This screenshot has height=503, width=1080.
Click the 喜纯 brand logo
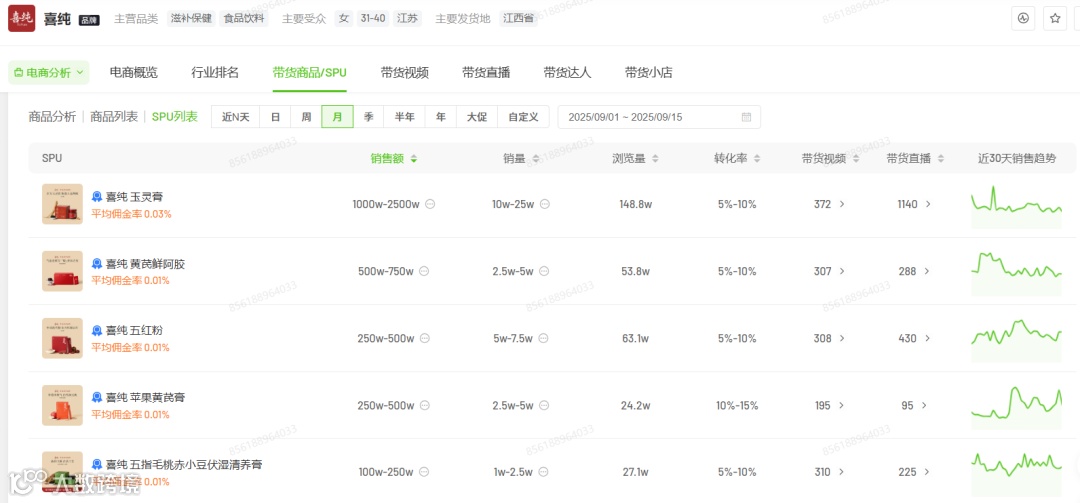click(21, 19)
